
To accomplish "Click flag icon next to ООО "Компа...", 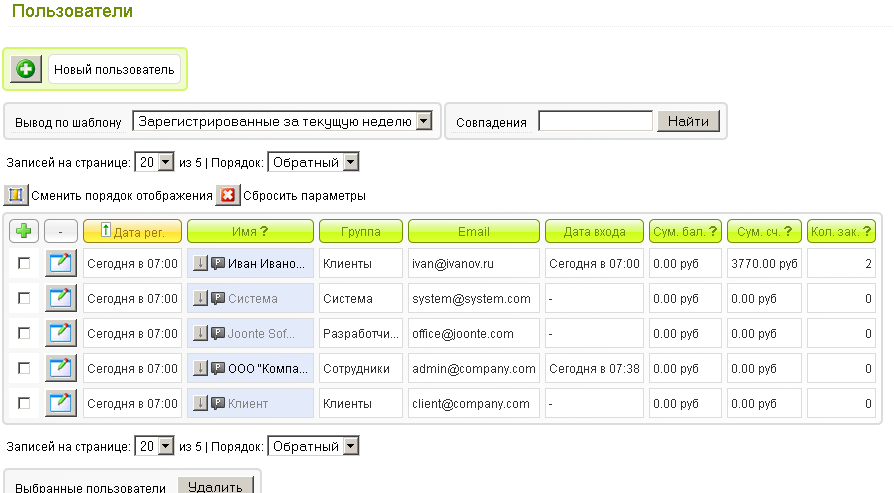I will pyautogui.click(x=218, y=368).
